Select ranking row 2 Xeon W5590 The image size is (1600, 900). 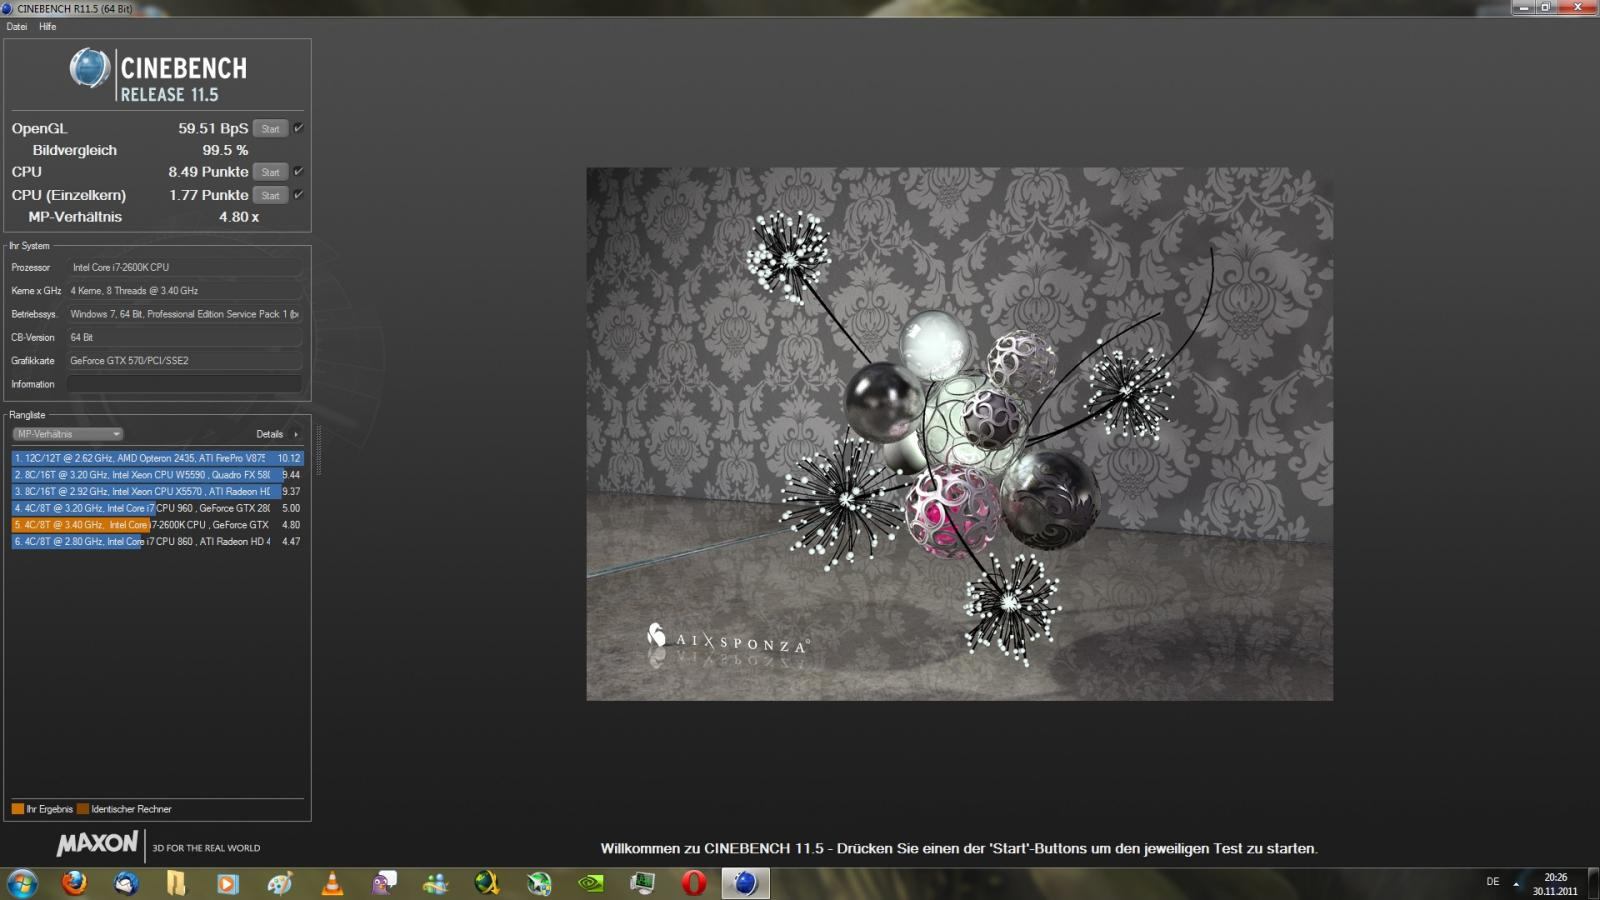(x=157, y=475)
